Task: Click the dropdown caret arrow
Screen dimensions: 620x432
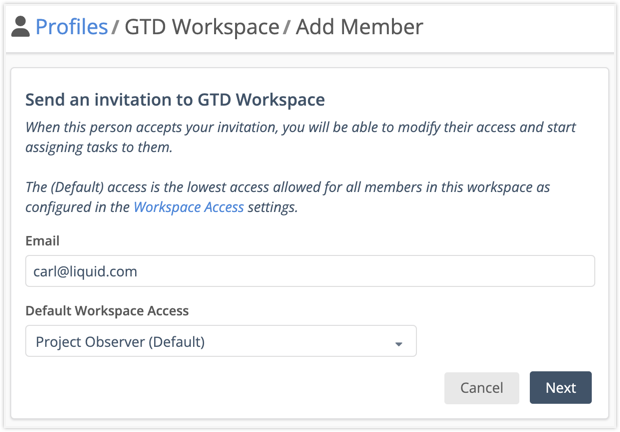Action: (398, 343)
